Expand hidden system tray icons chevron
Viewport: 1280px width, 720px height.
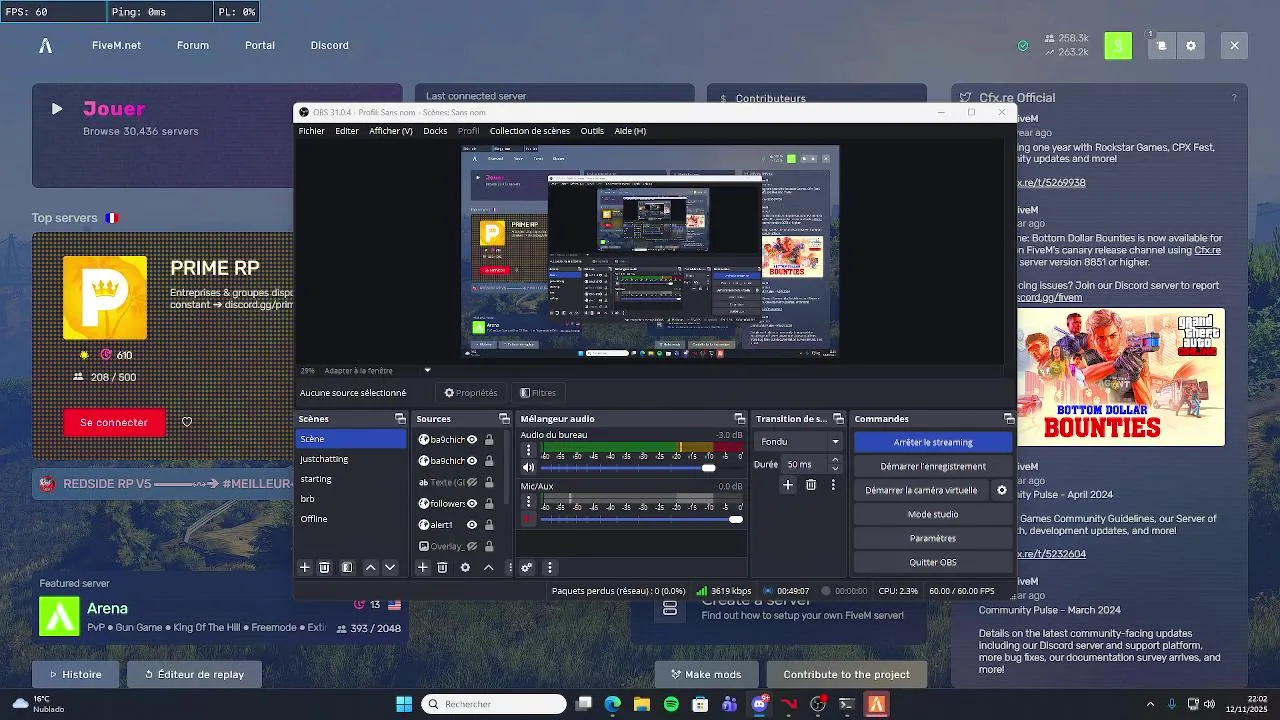(x=1150, y=704)
